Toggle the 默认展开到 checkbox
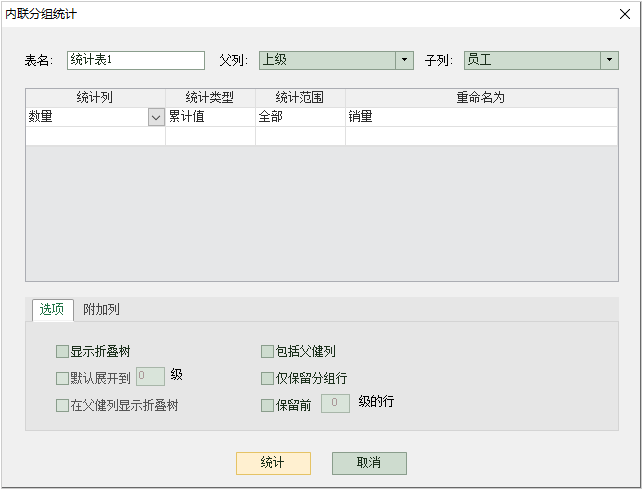The height and width of the screenshot is (489, 642). [x=63, y=378]
